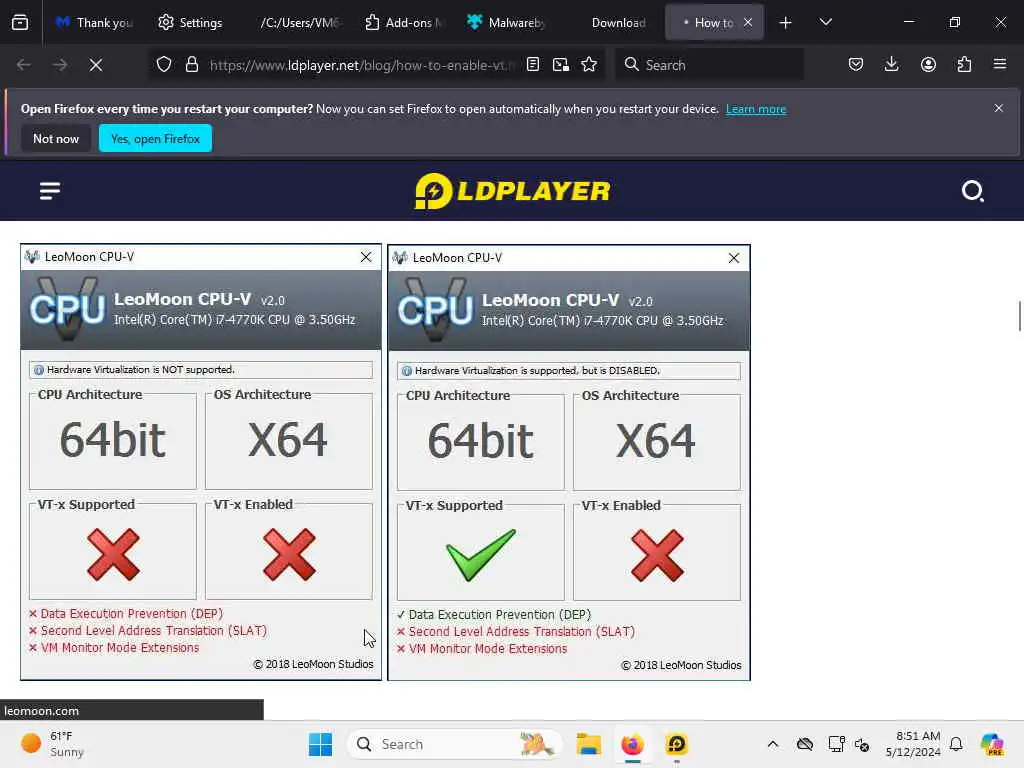Open picture-in-picture icon in address bar

[561, 65]
